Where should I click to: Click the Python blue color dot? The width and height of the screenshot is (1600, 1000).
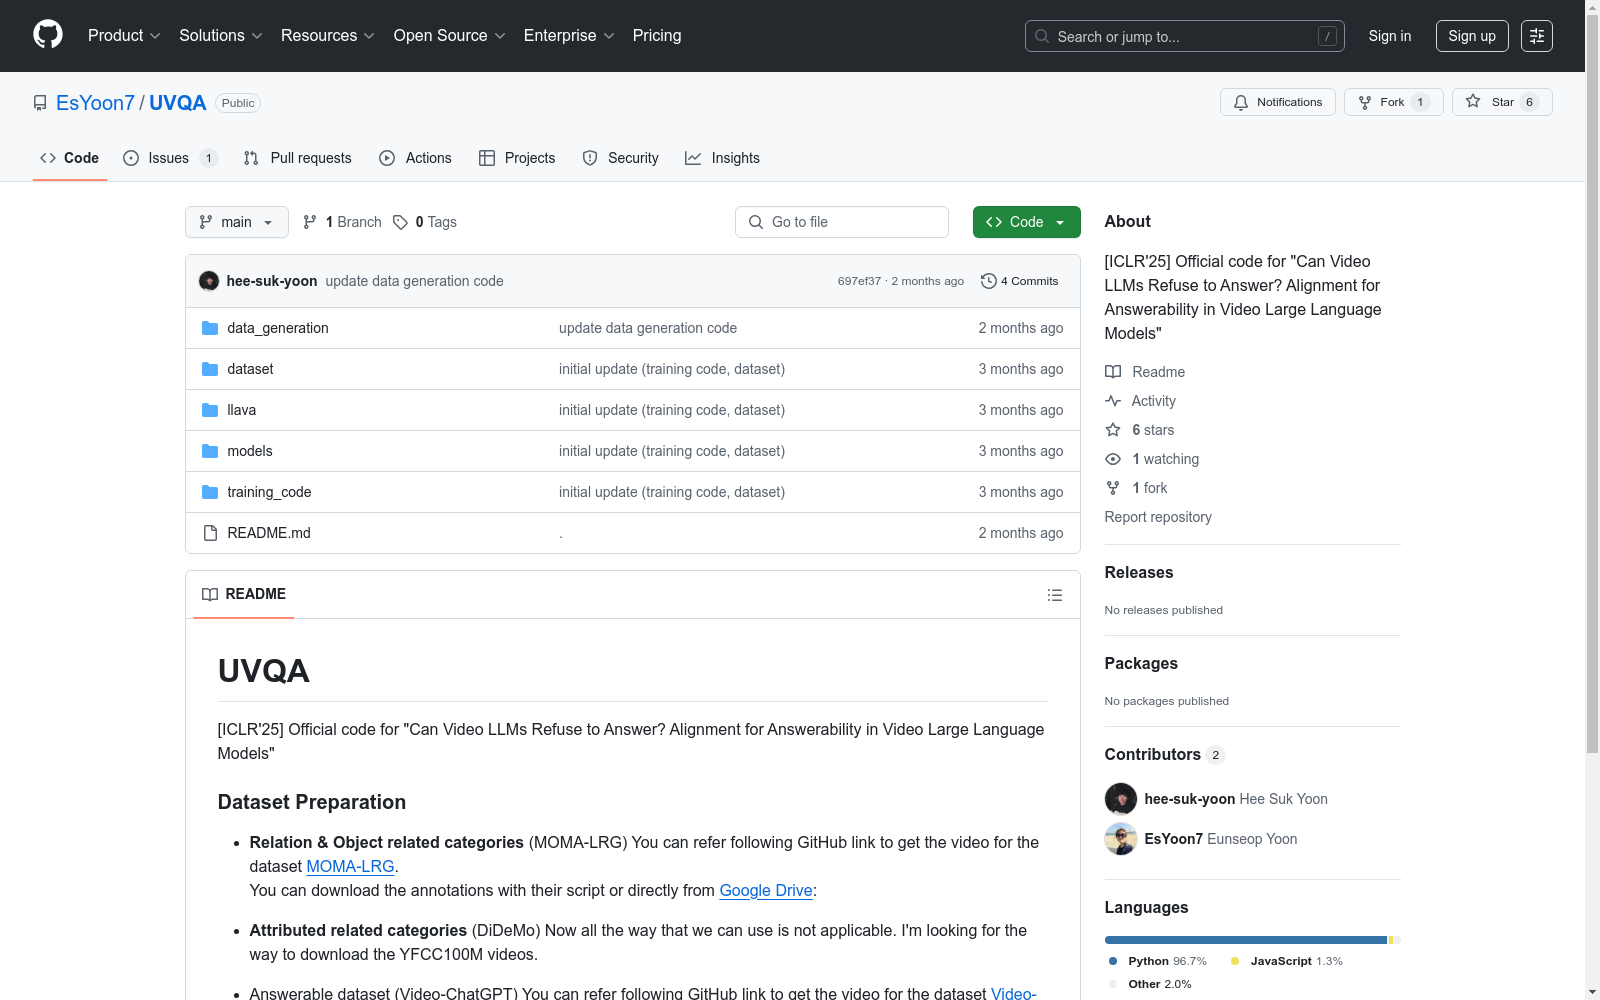[x=1113, y=961]
